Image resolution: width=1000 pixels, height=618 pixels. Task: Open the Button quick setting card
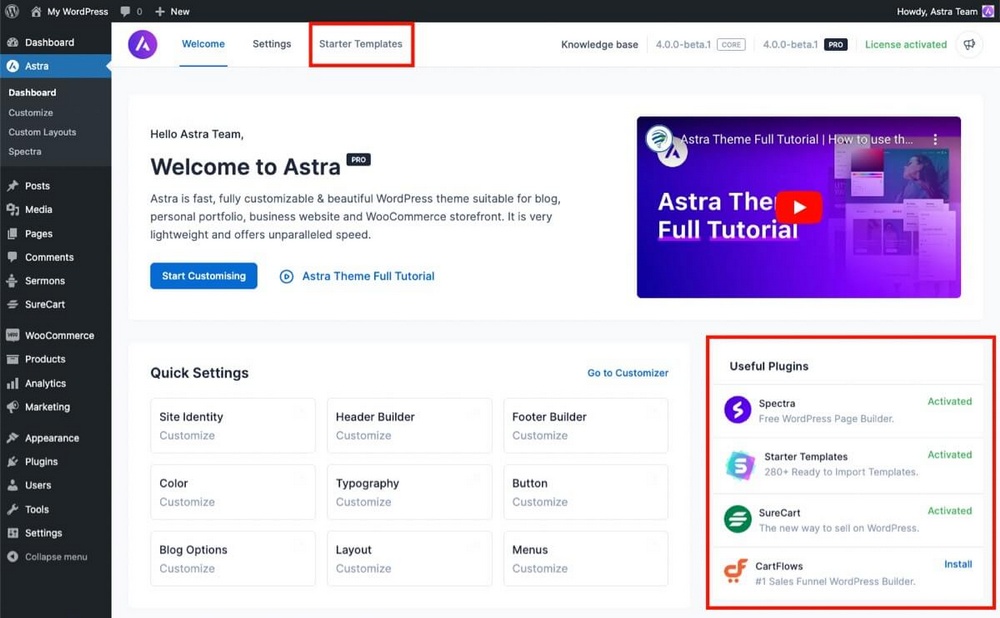585,492
